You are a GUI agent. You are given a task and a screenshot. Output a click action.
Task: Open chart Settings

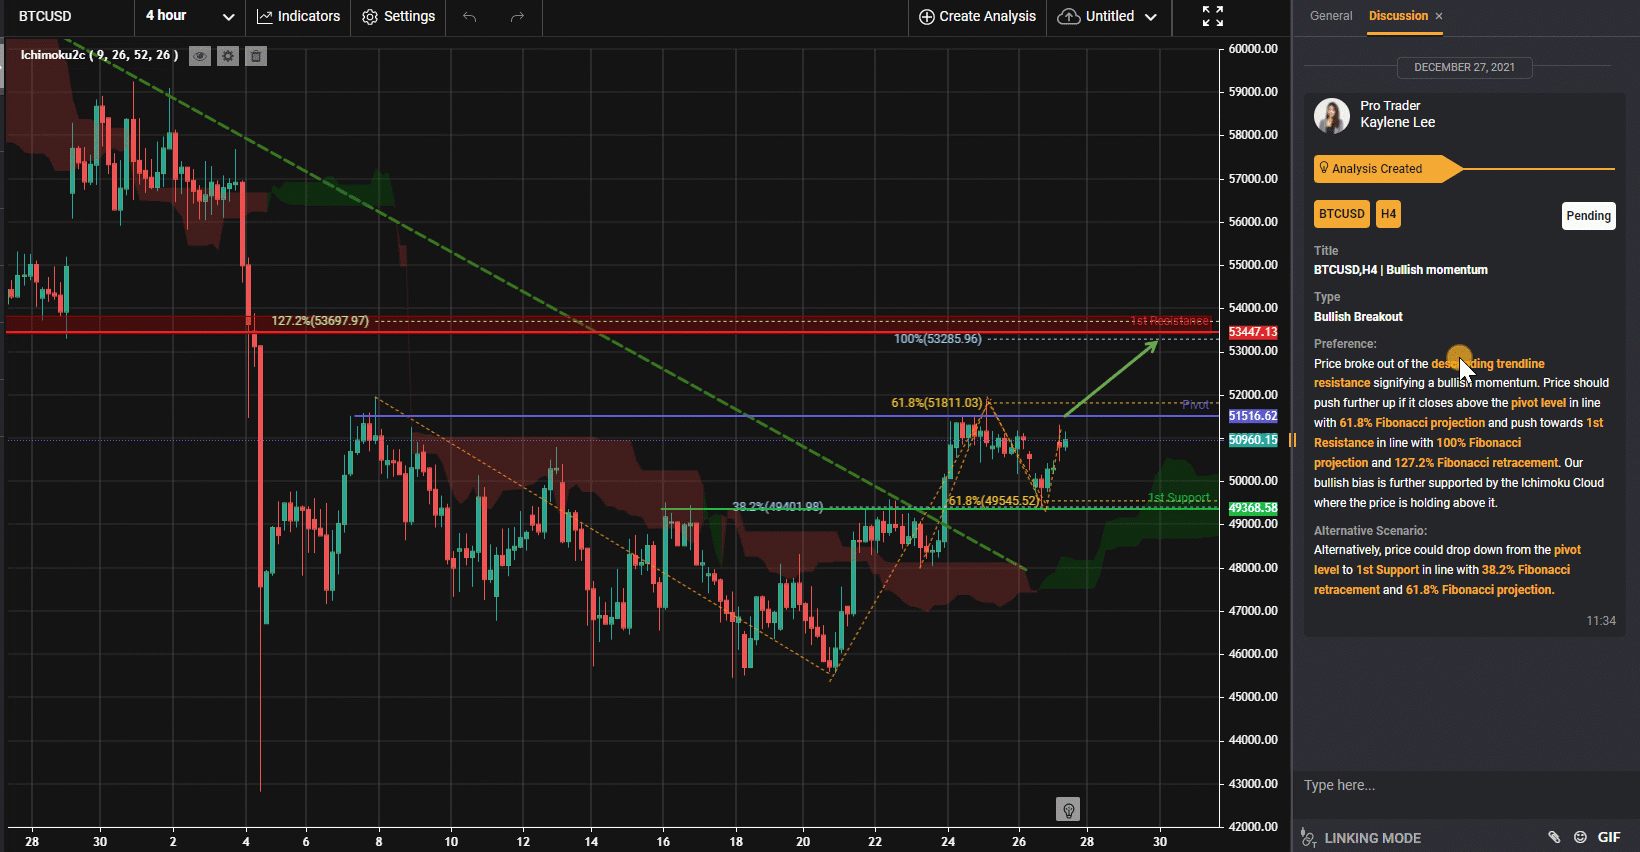click(x=398, y=16)
